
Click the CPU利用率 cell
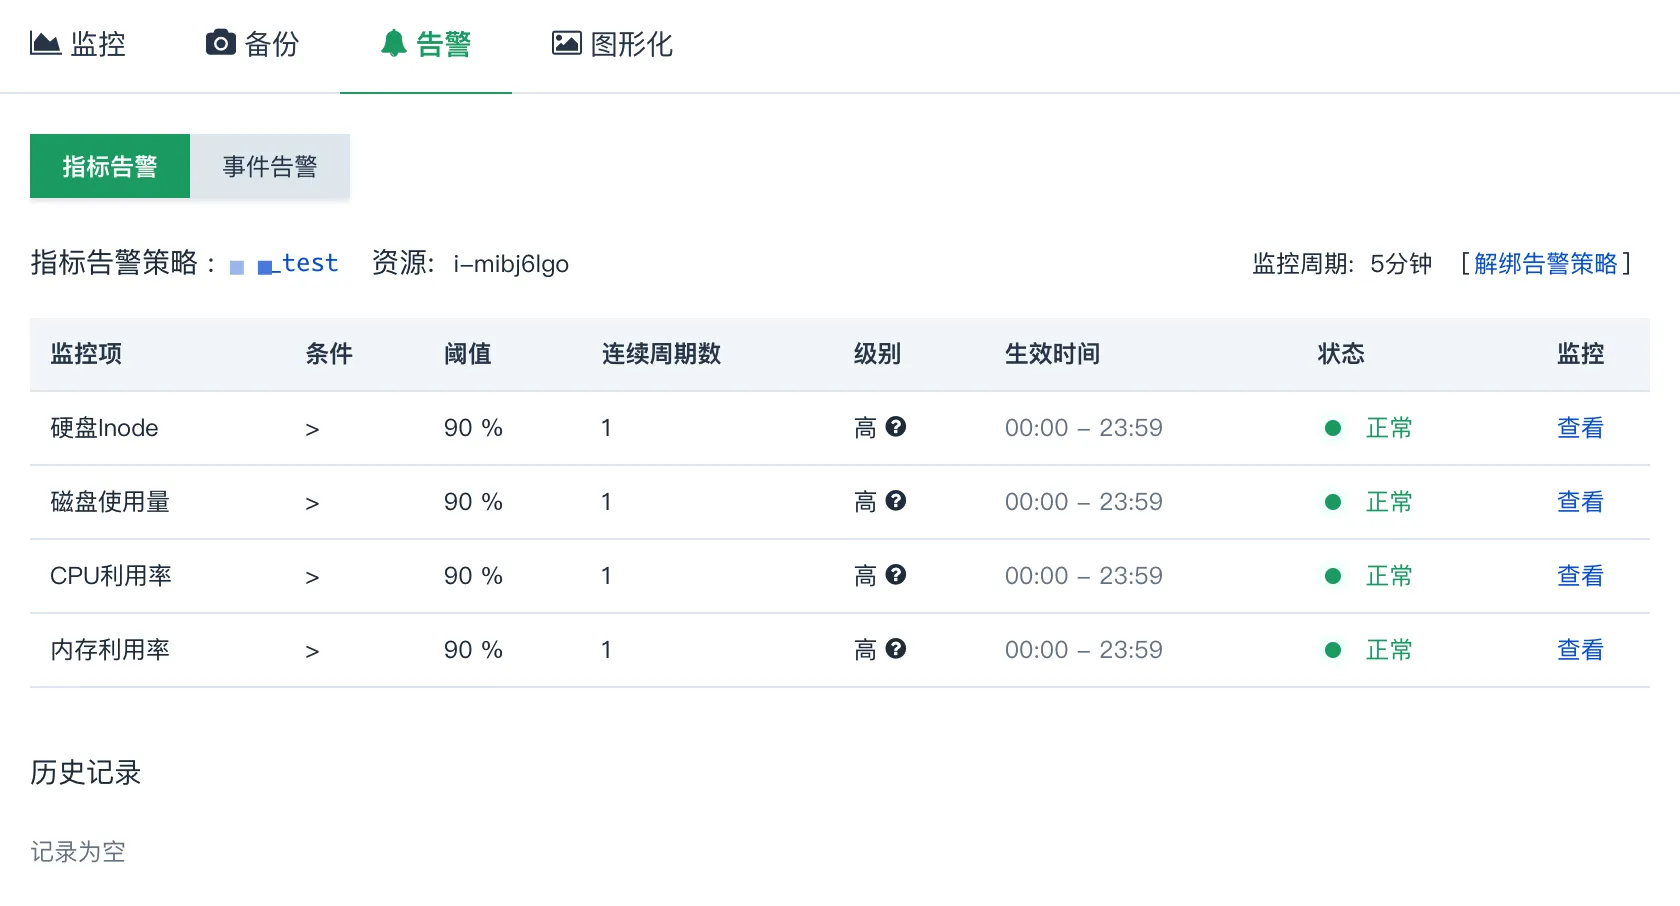[x=111, y=576]
